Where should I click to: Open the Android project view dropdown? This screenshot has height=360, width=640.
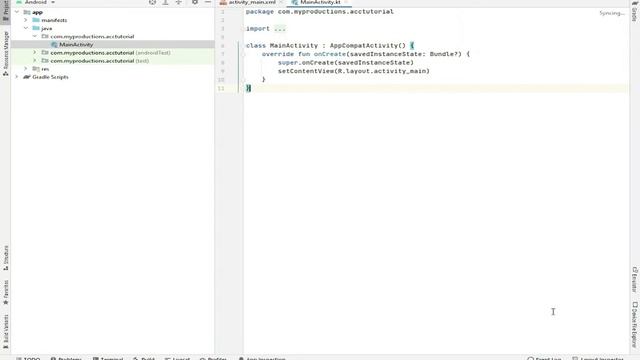coord(36,2)
